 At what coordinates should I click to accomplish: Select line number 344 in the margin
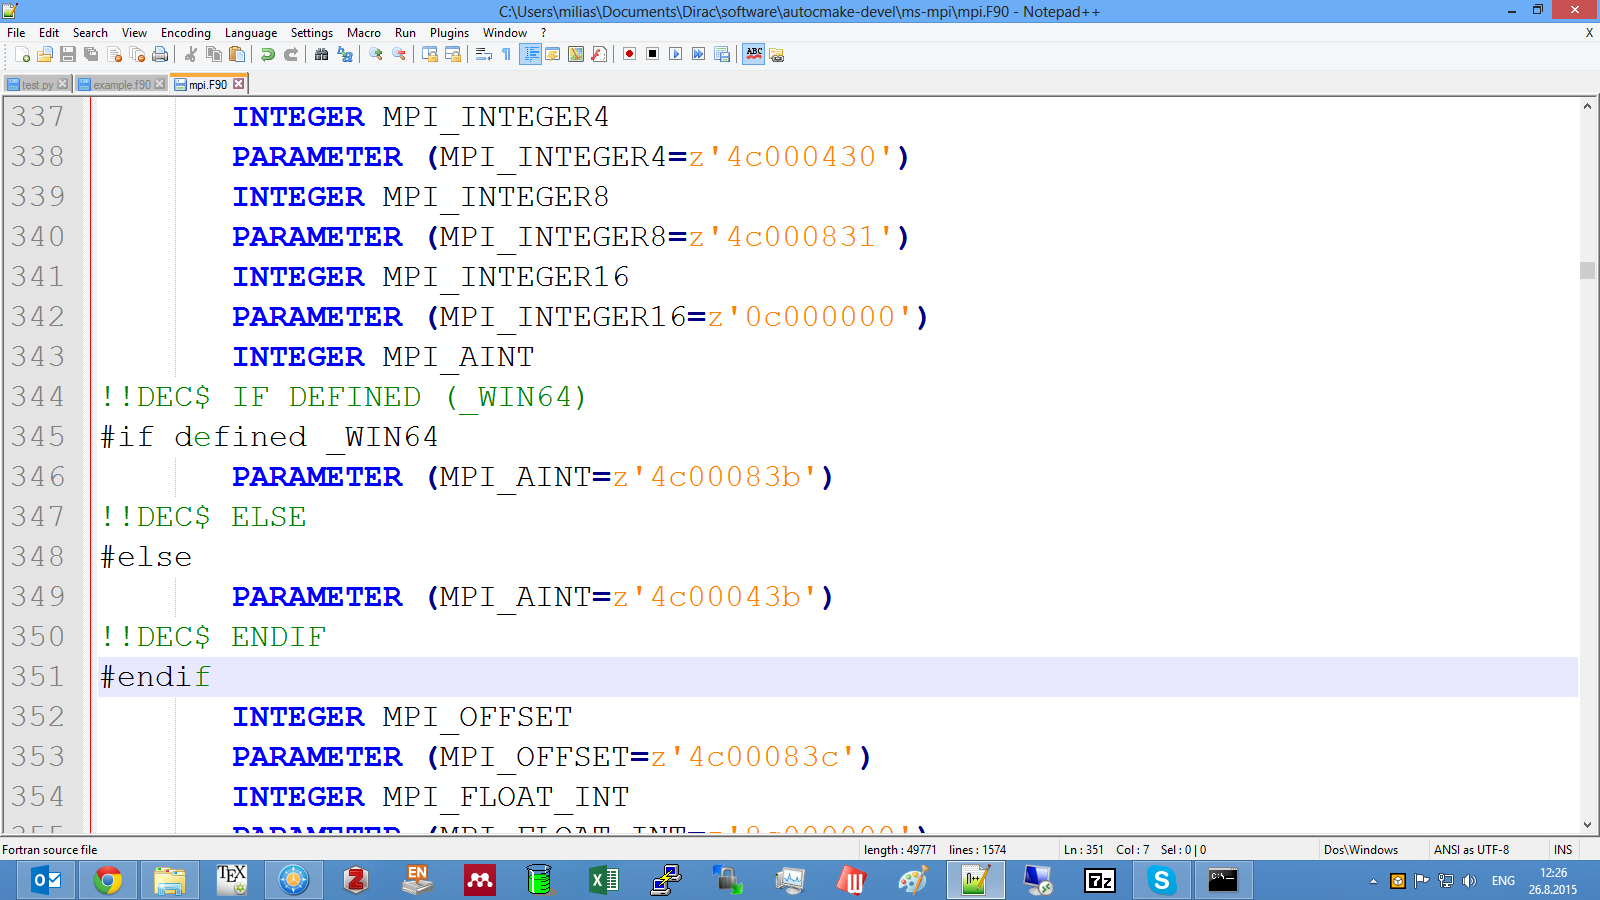tap(38, 397)
